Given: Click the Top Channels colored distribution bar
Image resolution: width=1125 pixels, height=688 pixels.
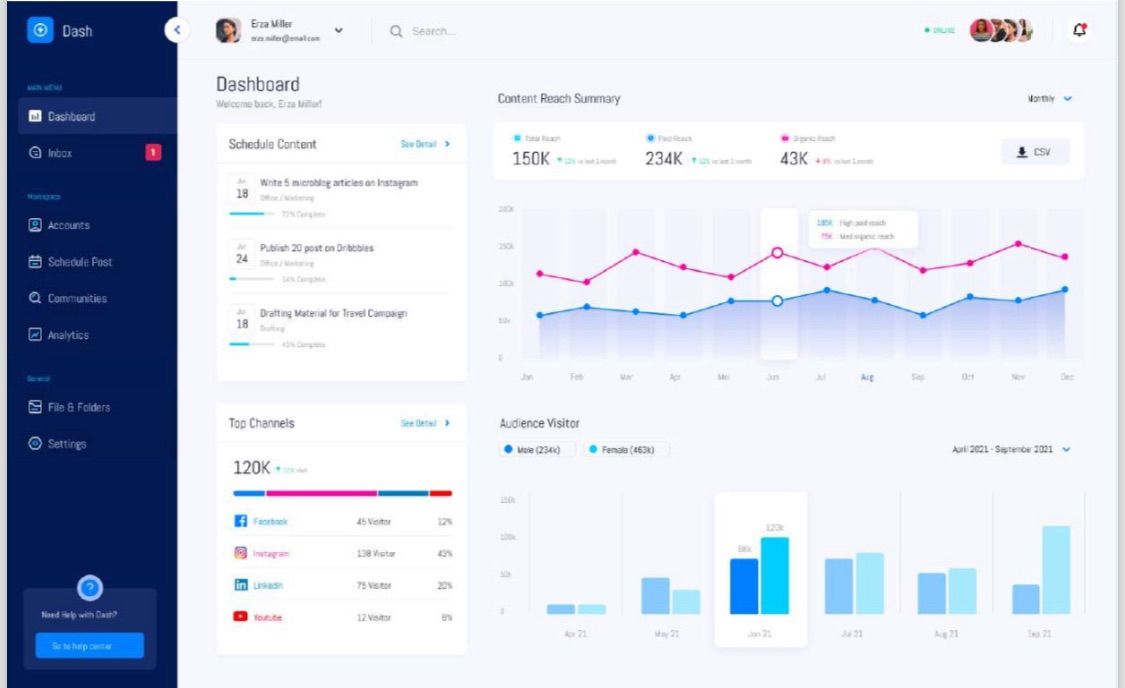Looking at the screenshot, I should (342, 493).
